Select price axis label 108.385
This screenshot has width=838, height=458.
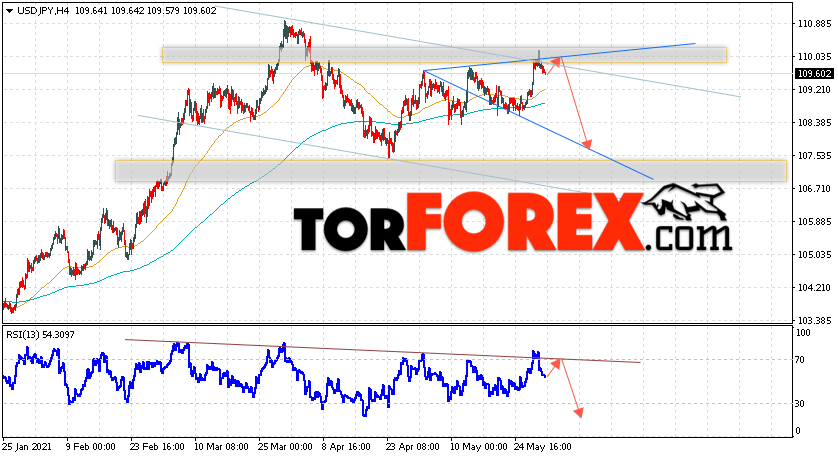click(814, 123)
